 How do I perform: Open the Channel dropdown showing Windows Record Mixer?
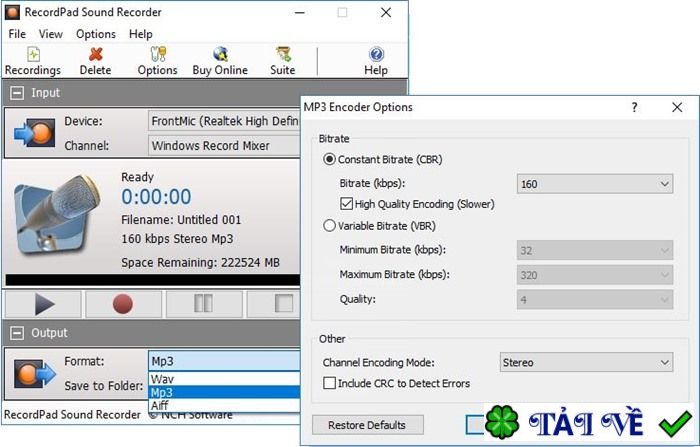coord(224,146)
